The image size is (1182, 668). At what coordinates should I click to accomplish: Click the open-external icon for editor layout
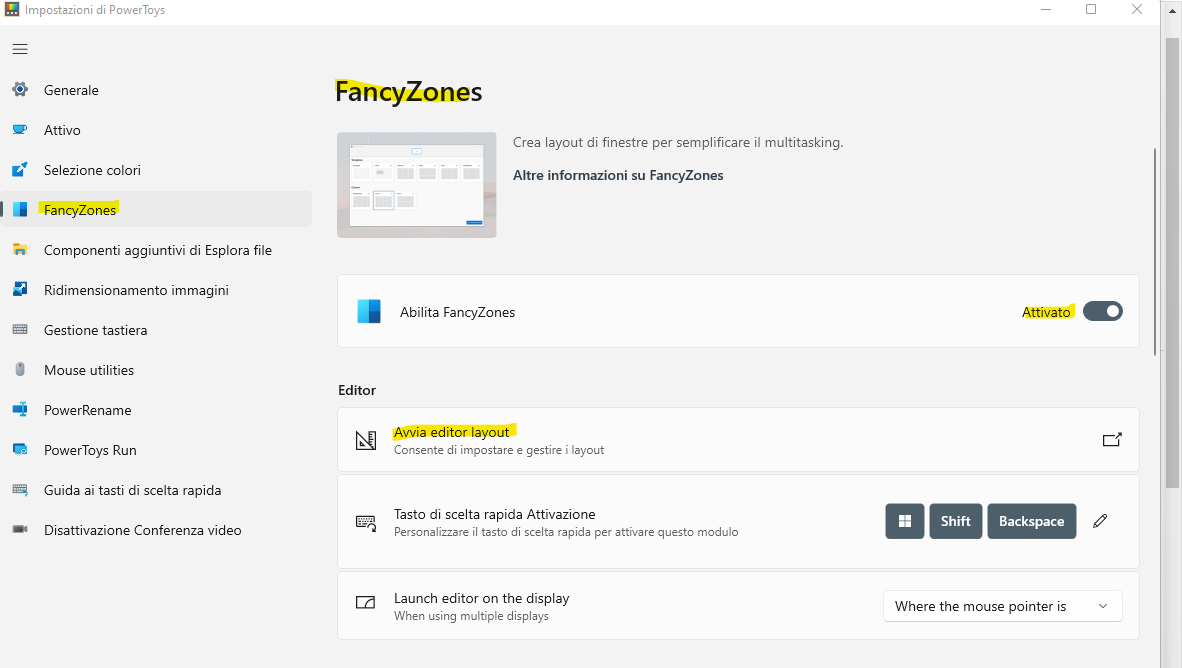(x=1111, y=440)
